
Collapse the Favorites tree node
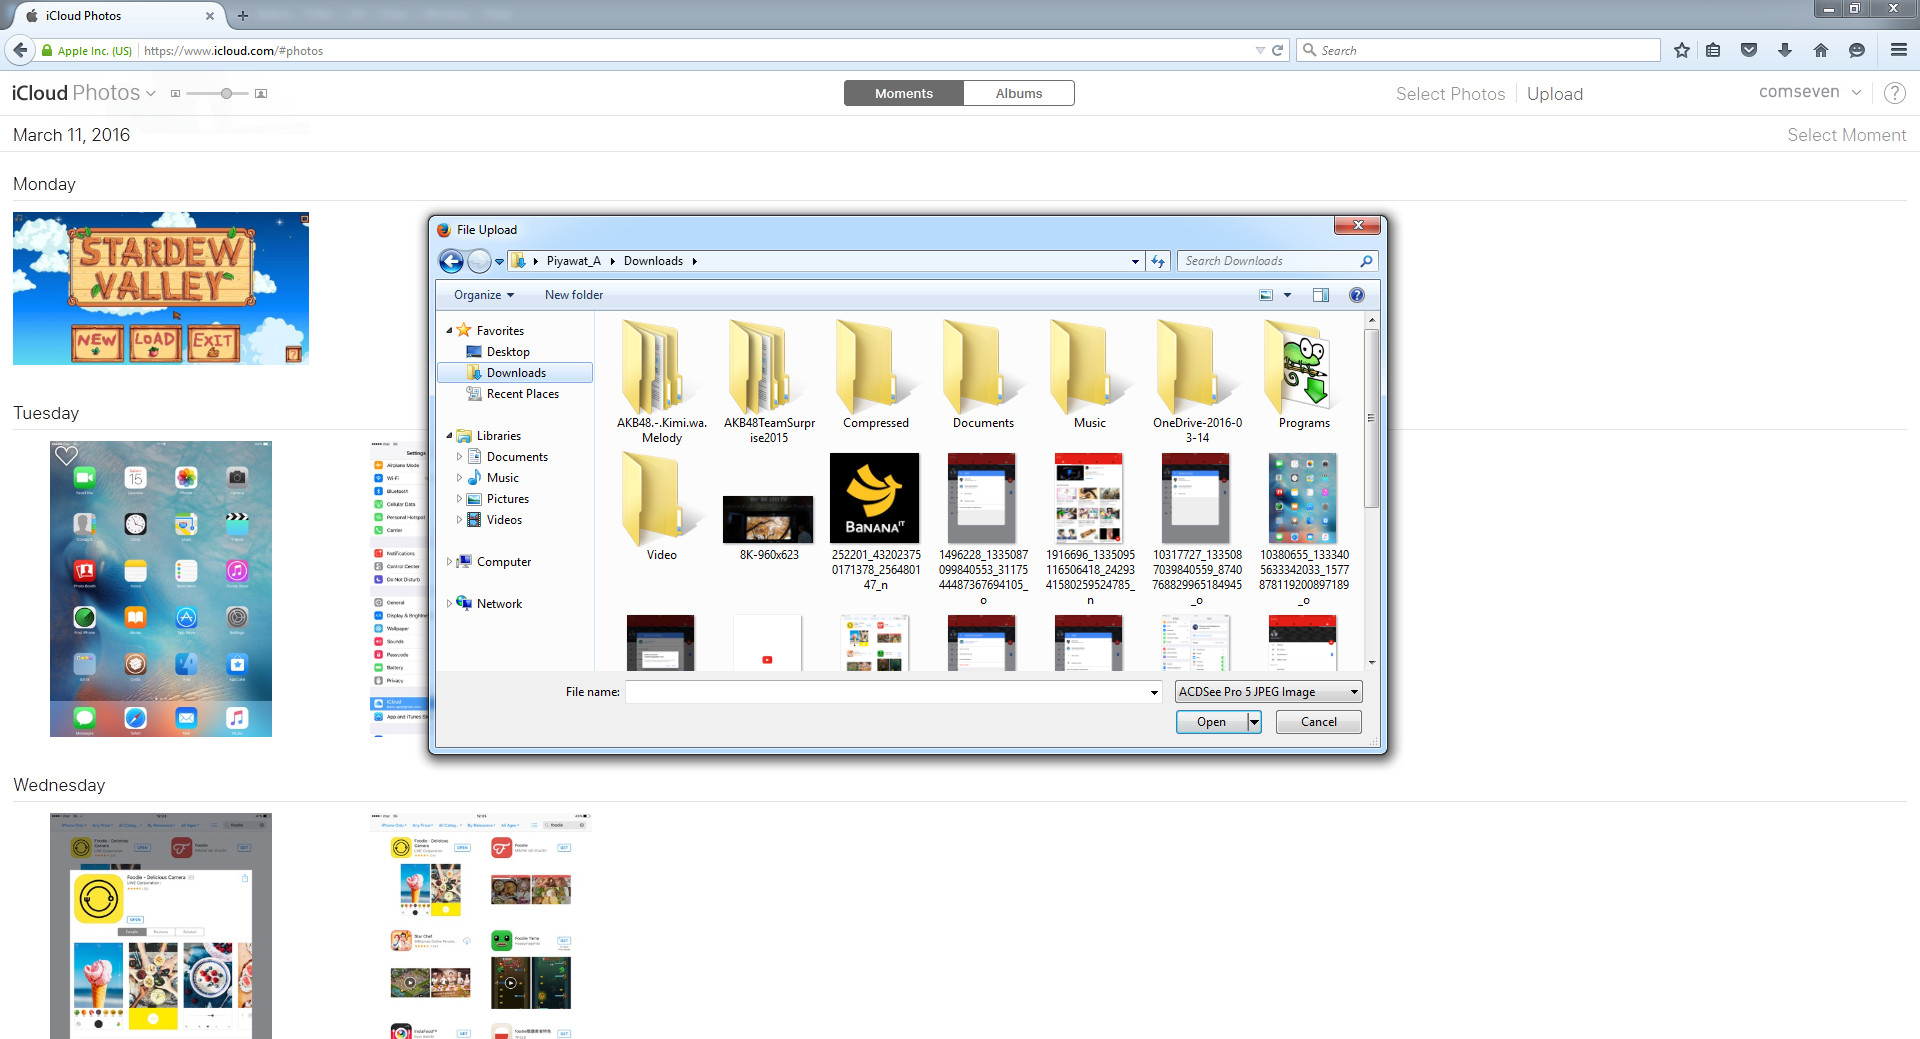point(449,331)
